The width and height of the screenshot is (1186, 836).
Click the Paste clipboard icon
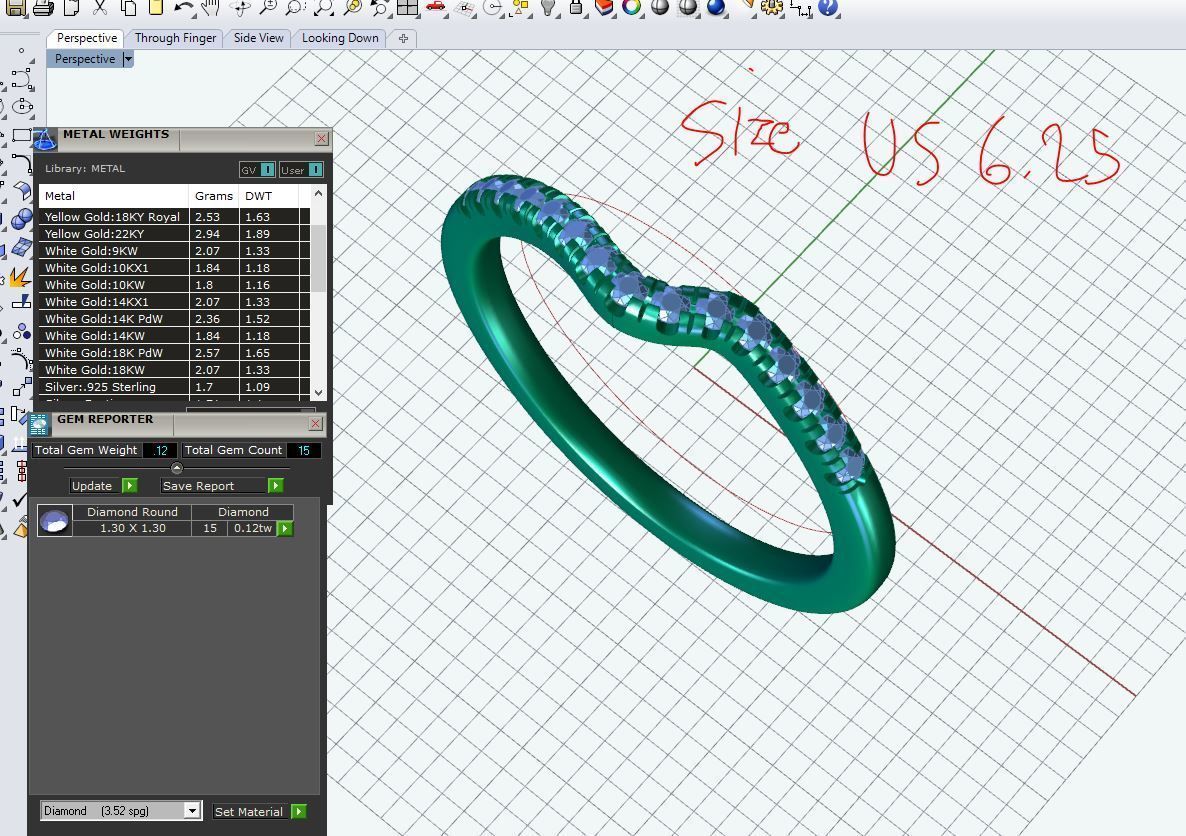point(155,8)
